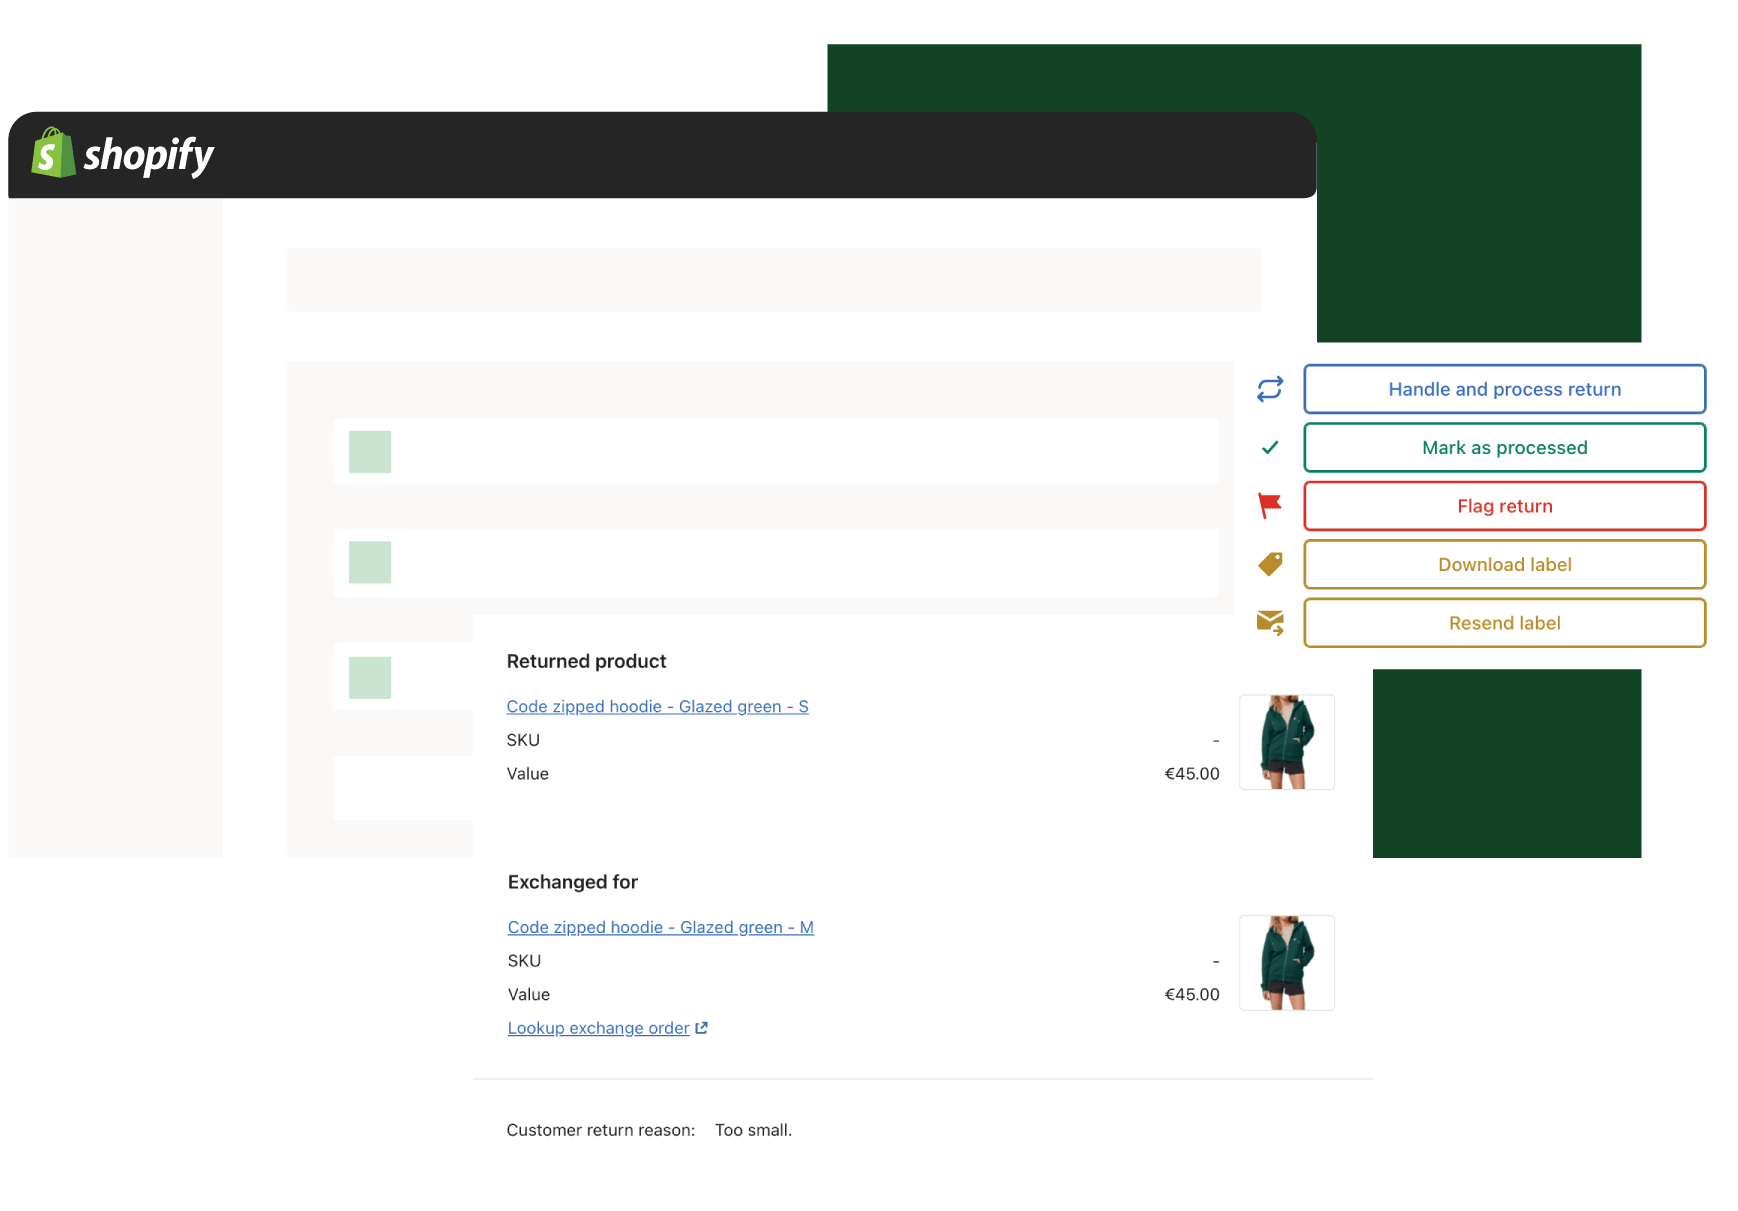This screenshot has height=1211, width=1738.
Task: Click the Exchanged for hoodie thumbnail
Action: (1286, 962)
